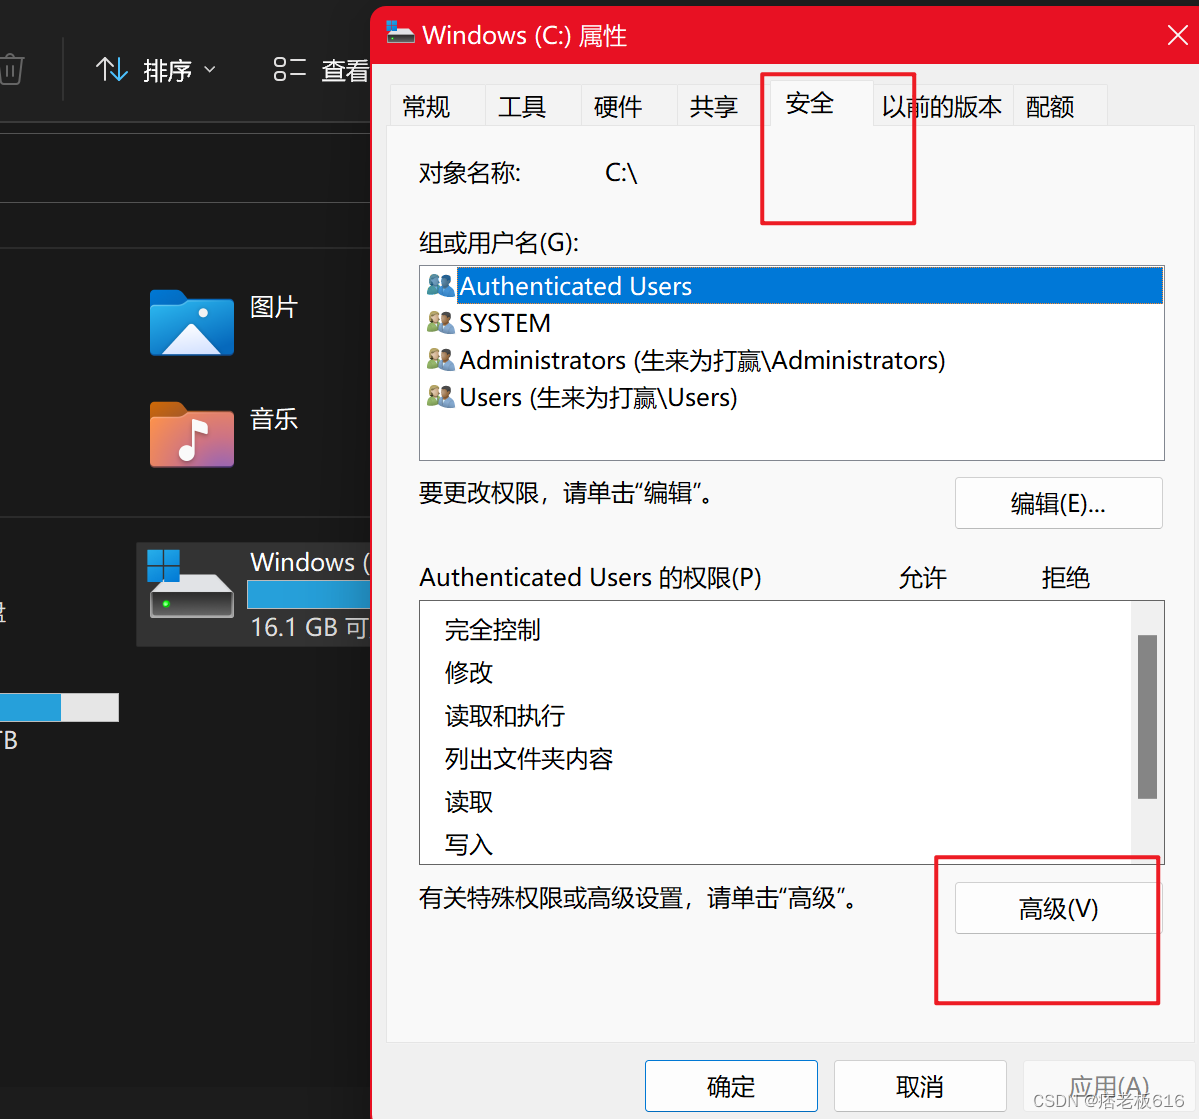The width and height of the screenshot is (1199, 1119).
Task: Click the Authenticated Users group icon
Action: coord(440,285)
